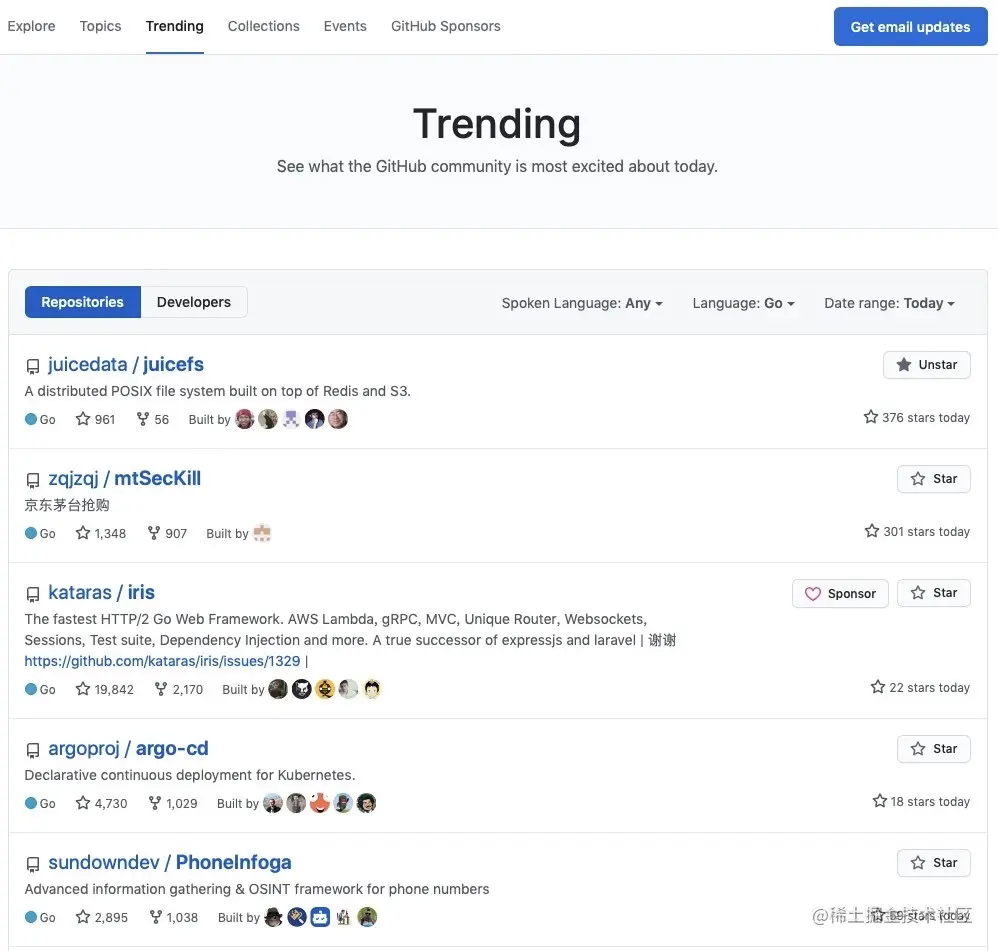Select the Repositories view
This screenshot has height=951, width=998.
tap(83, 302)
